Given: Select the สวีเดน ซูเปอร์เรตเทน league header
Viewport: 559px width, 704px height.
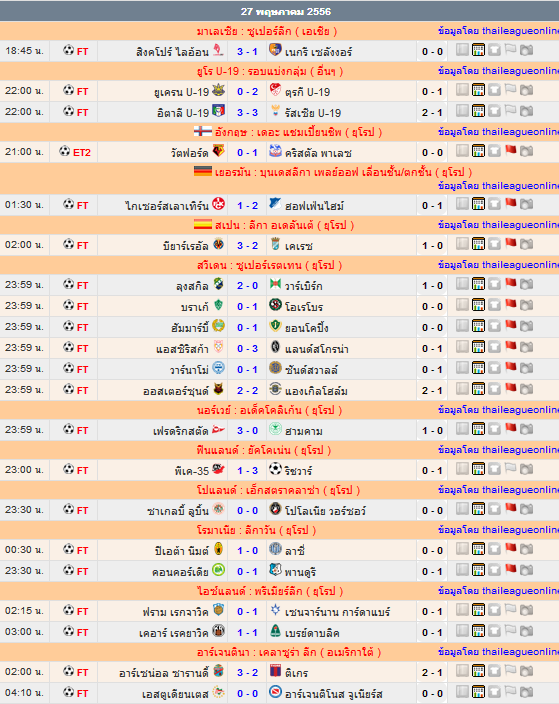Looking at the screenshot, I should pos(269,265).
